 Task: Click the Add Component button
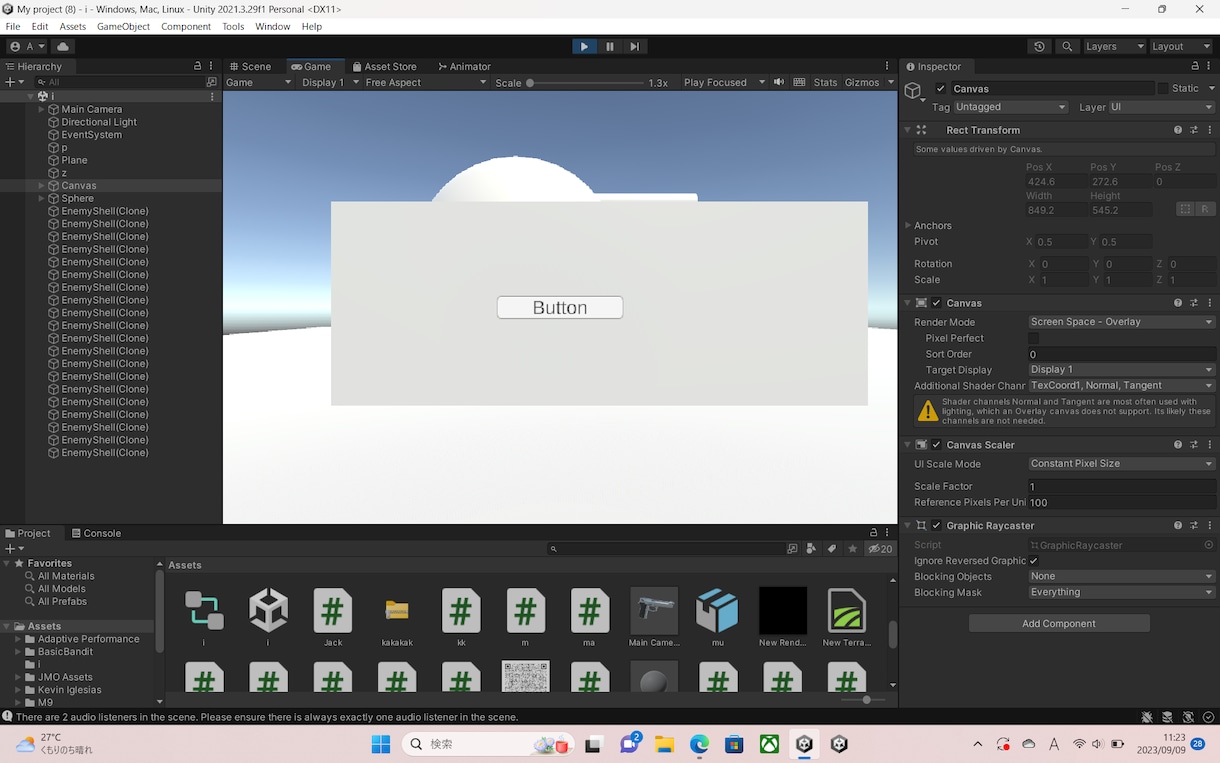[x=1059, y=624]
